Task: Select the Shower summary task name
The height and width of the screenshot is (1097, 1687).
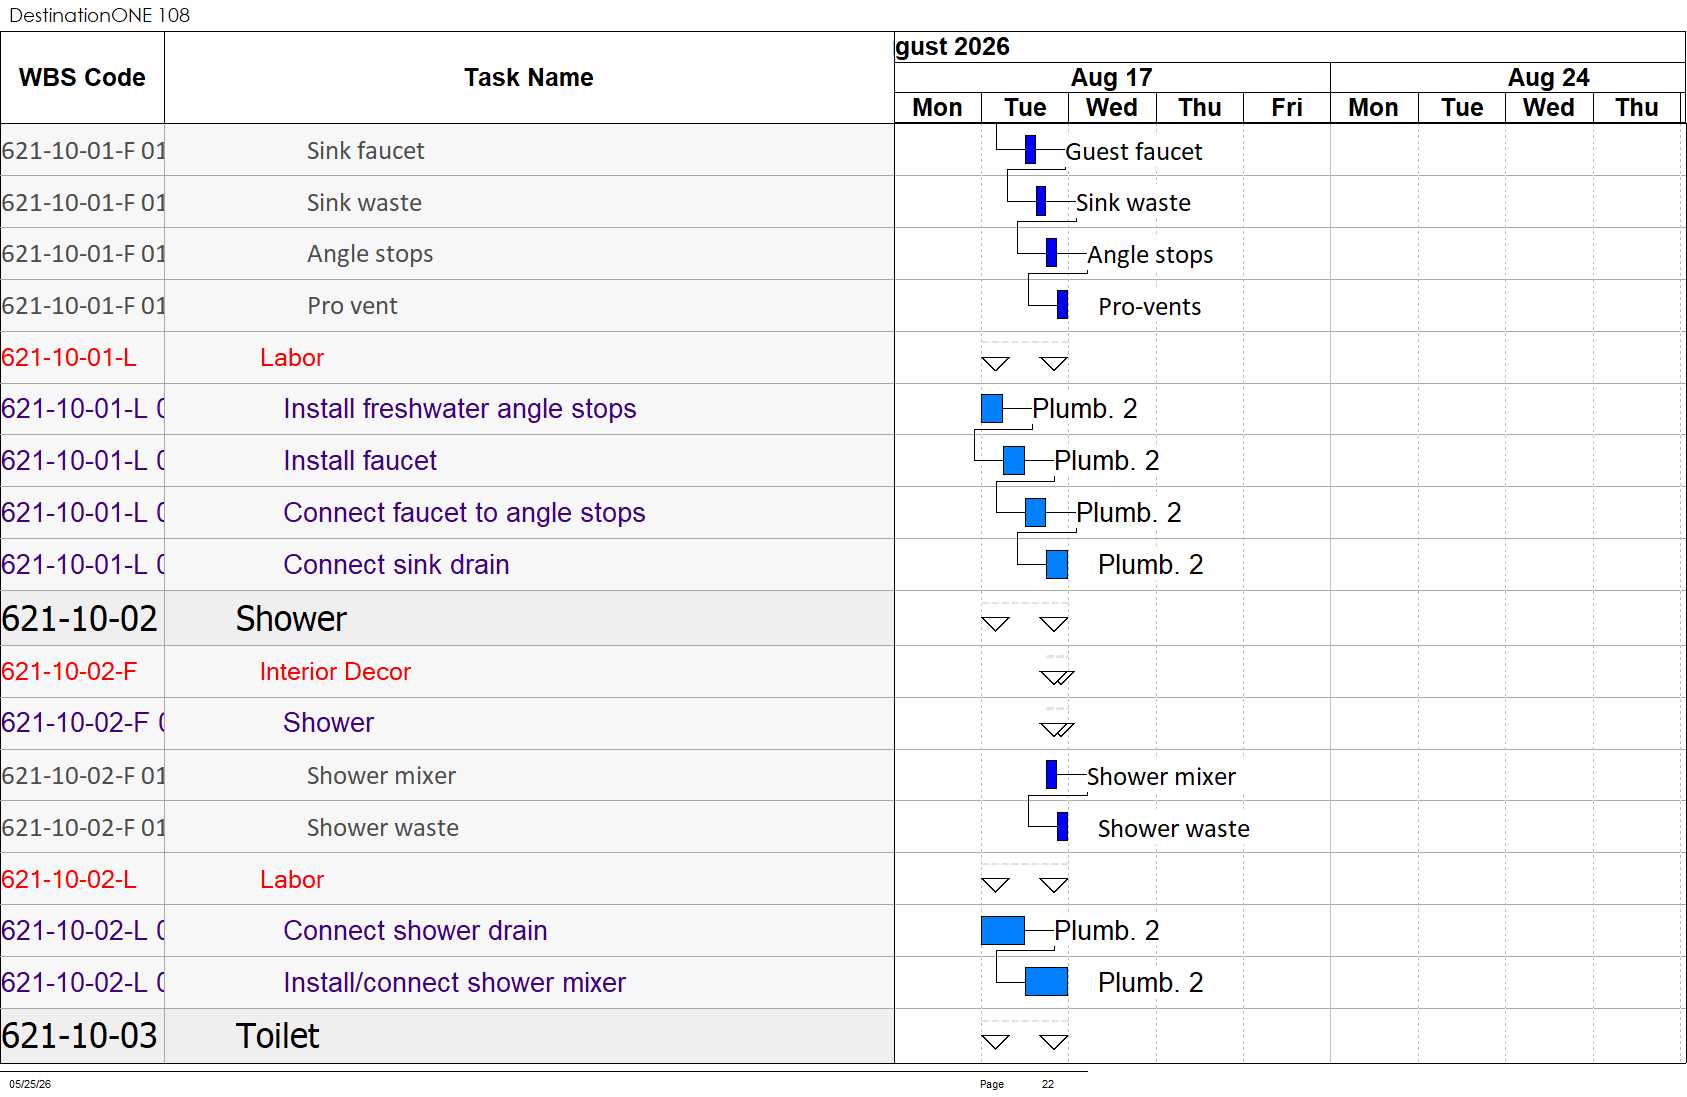Action: pyautogui.click(x=291, y=619)
